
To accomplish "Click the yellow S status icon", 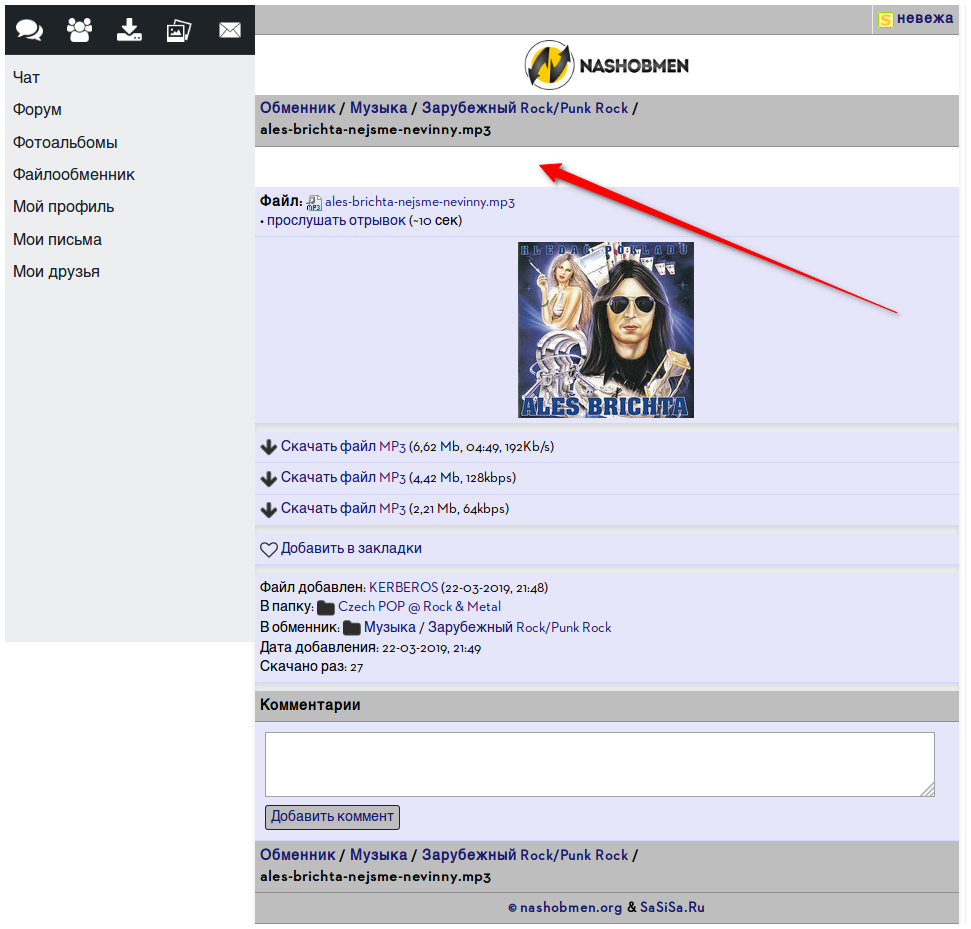I will tap(886, 20).
